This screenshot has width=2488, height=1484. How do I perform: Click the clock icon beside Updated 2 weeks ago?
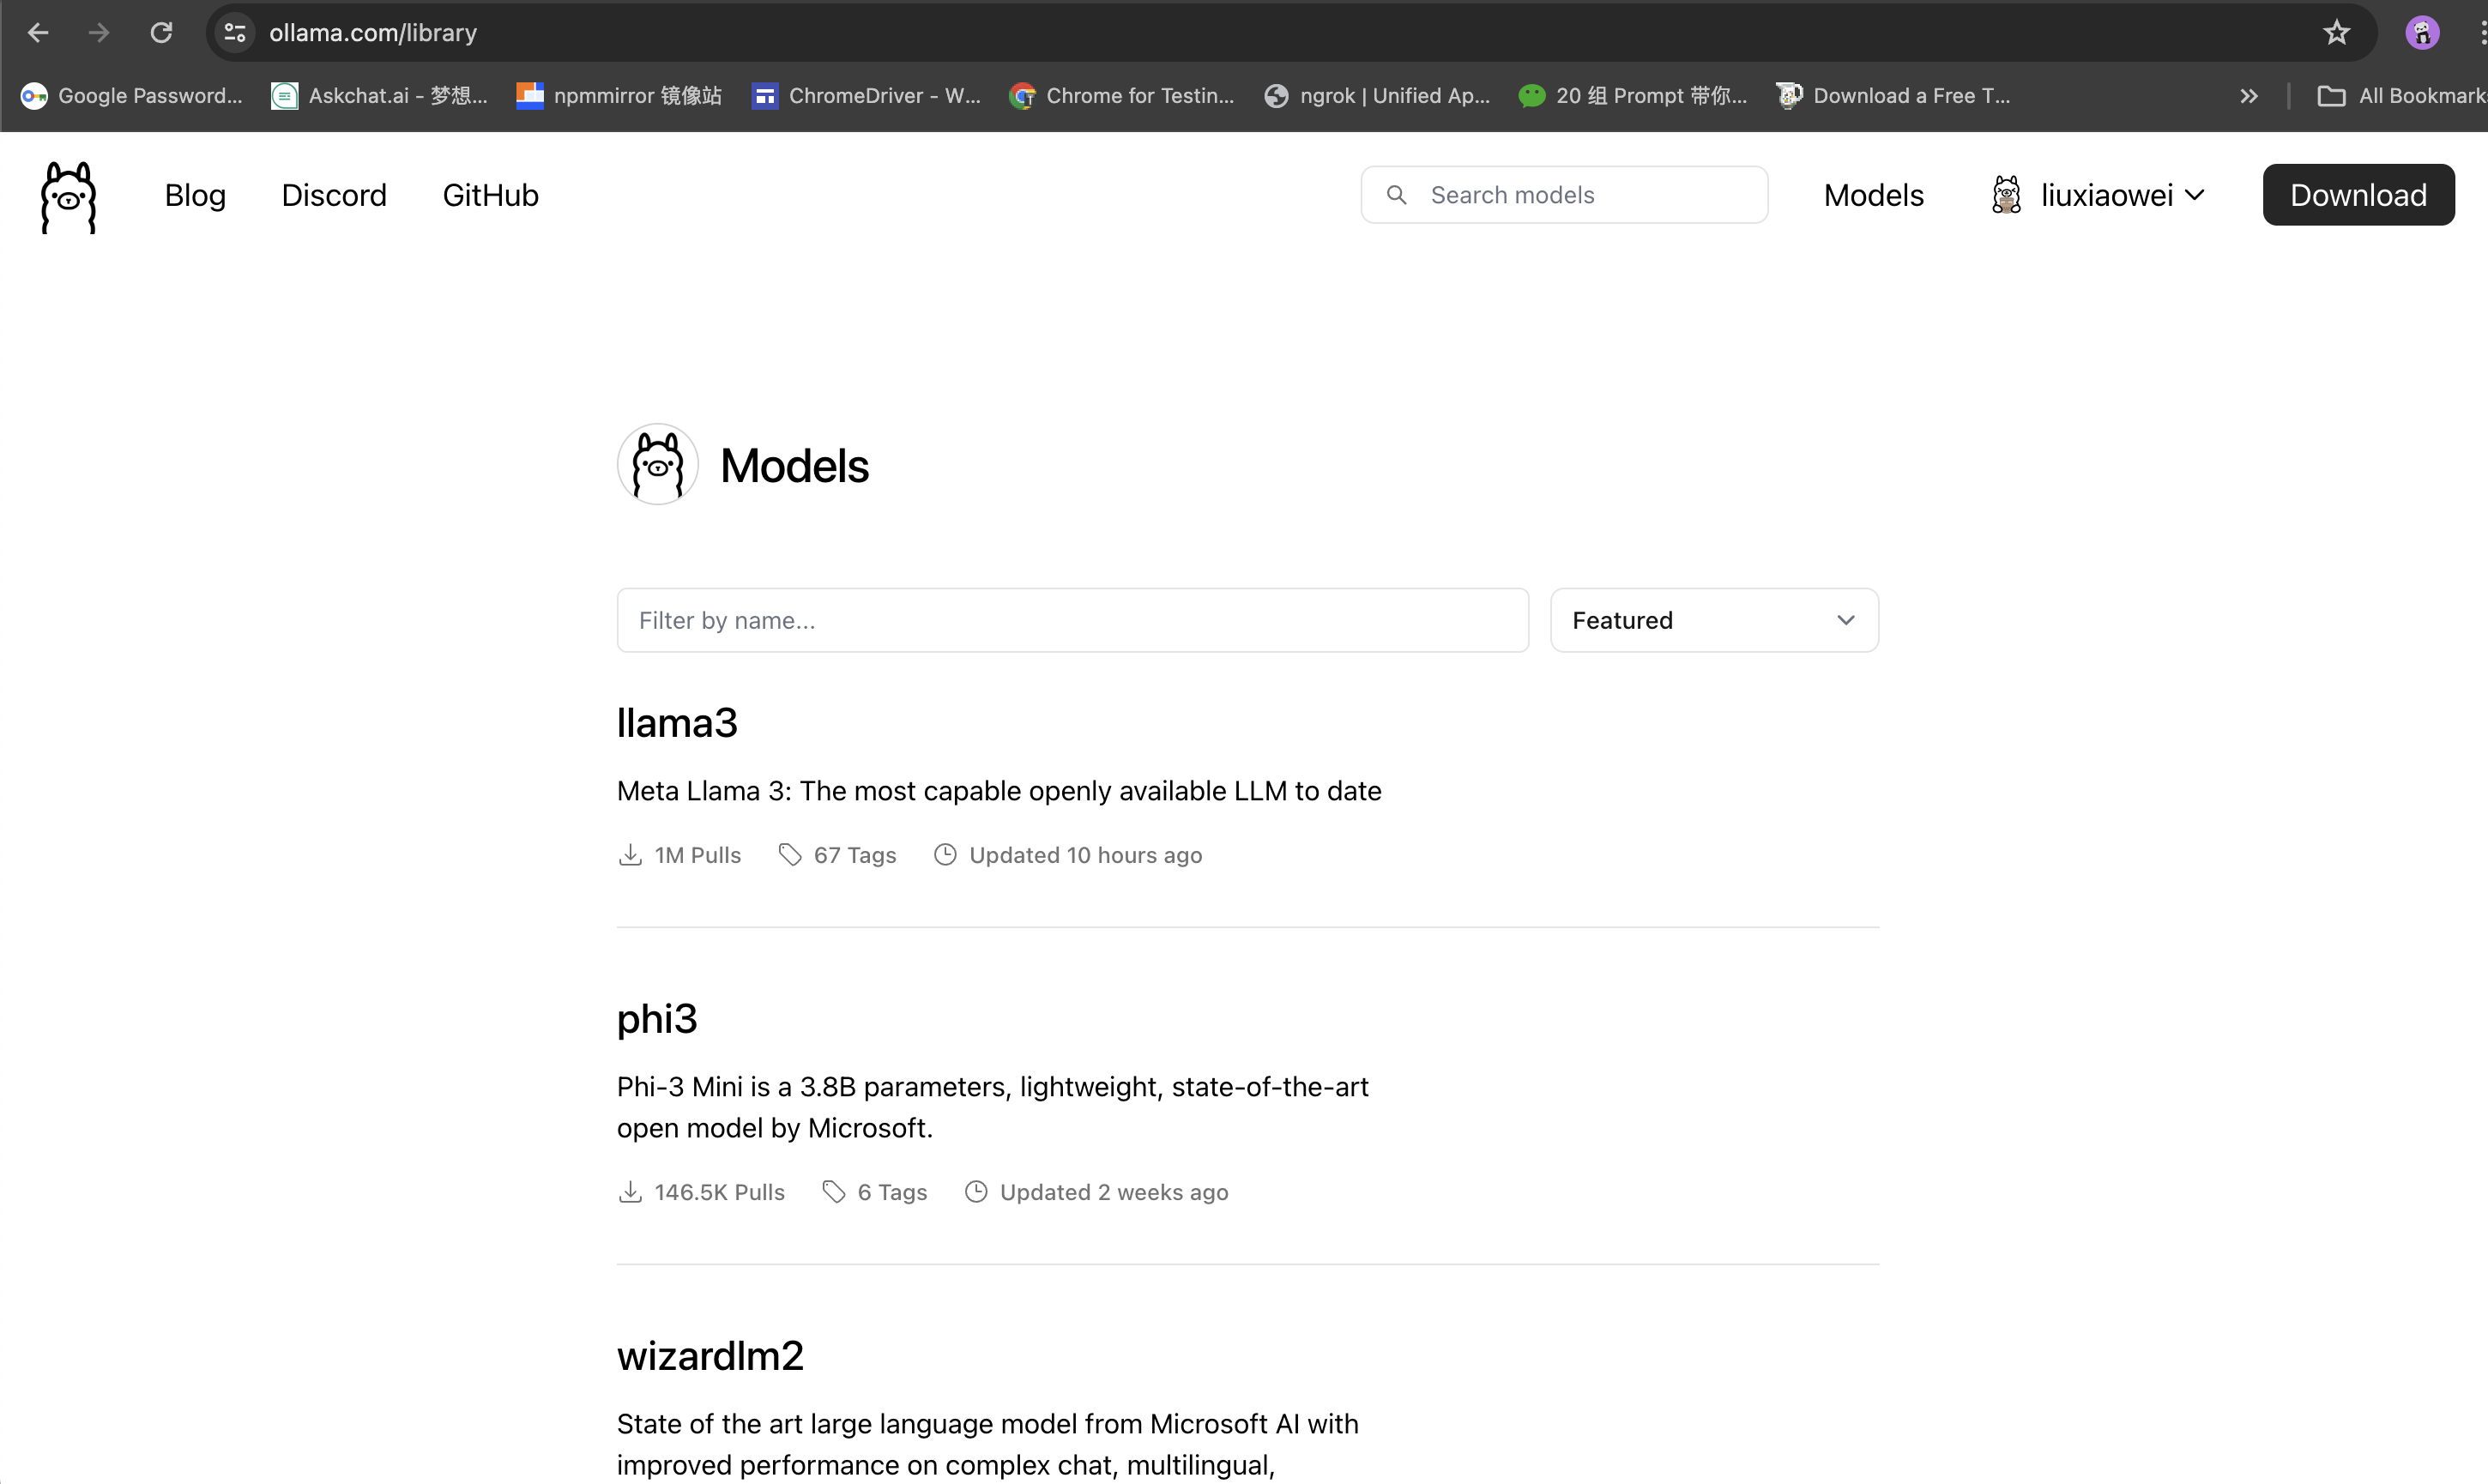[x=976, y=1193]
